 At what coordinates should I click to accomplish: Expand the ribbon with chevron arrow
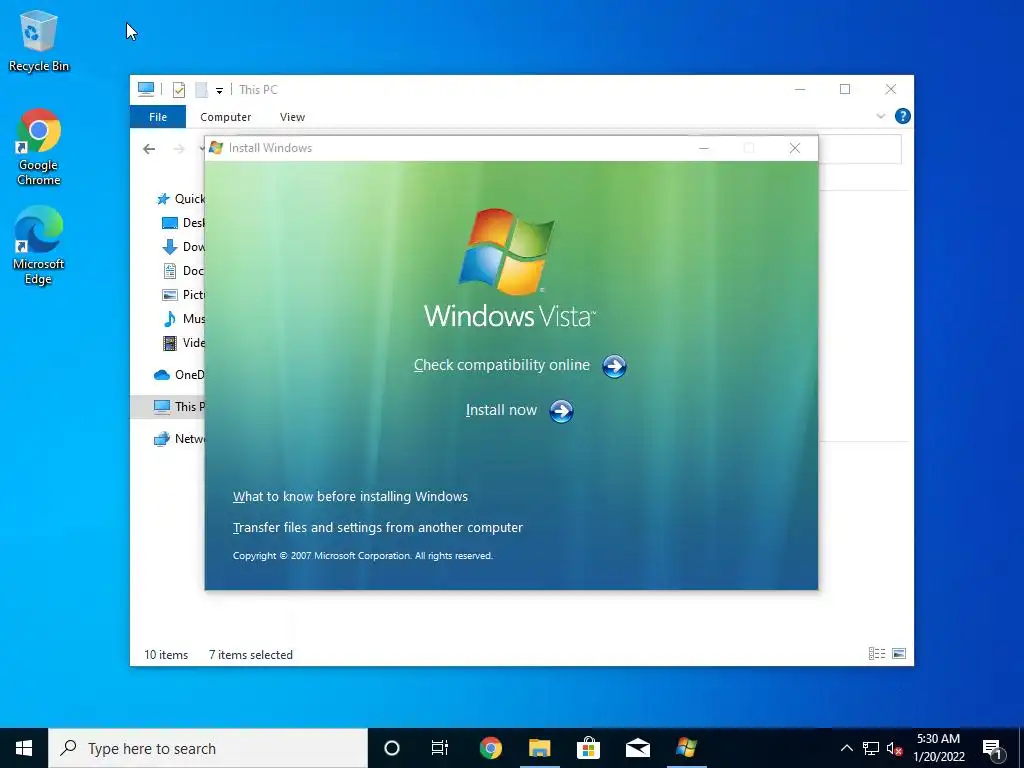880,116
